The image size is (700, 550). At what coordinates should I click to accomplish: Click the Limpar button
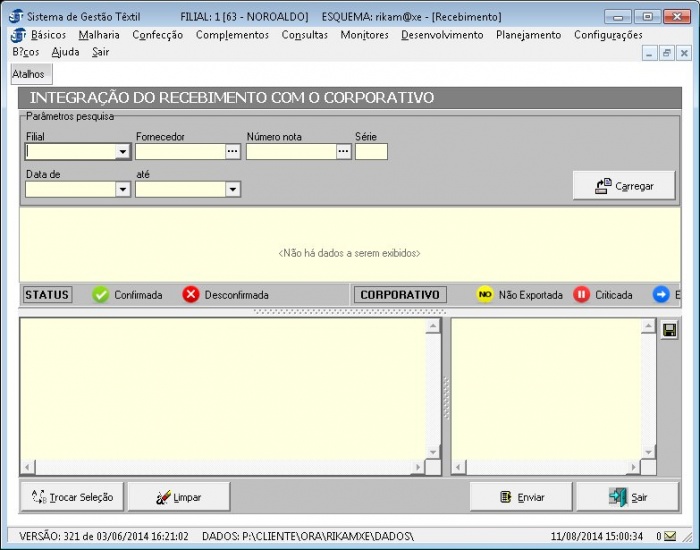[178, 497]
